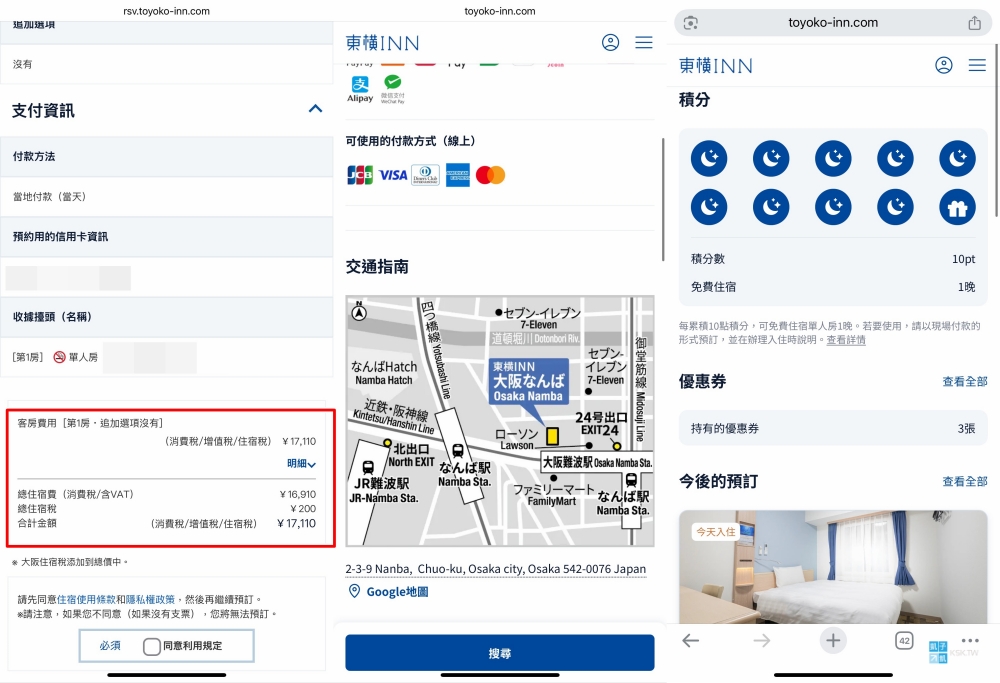
Task: Check the 同意利用規定 agreement checkbox
Action: (152, 646)
